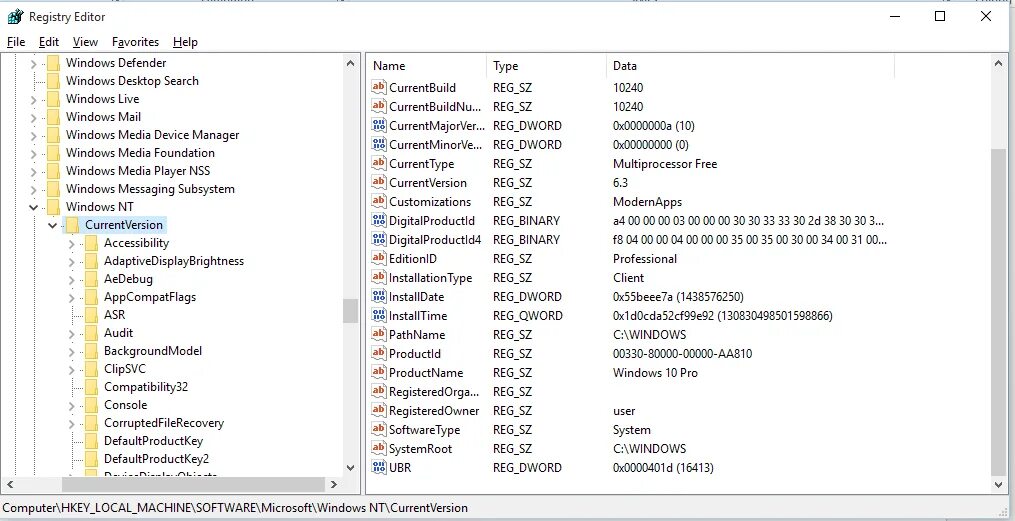The height and width of the screenshot is (521, 1015).
Task: Click the binary icon beside DigitalProductId4
Action: [379, 239]
